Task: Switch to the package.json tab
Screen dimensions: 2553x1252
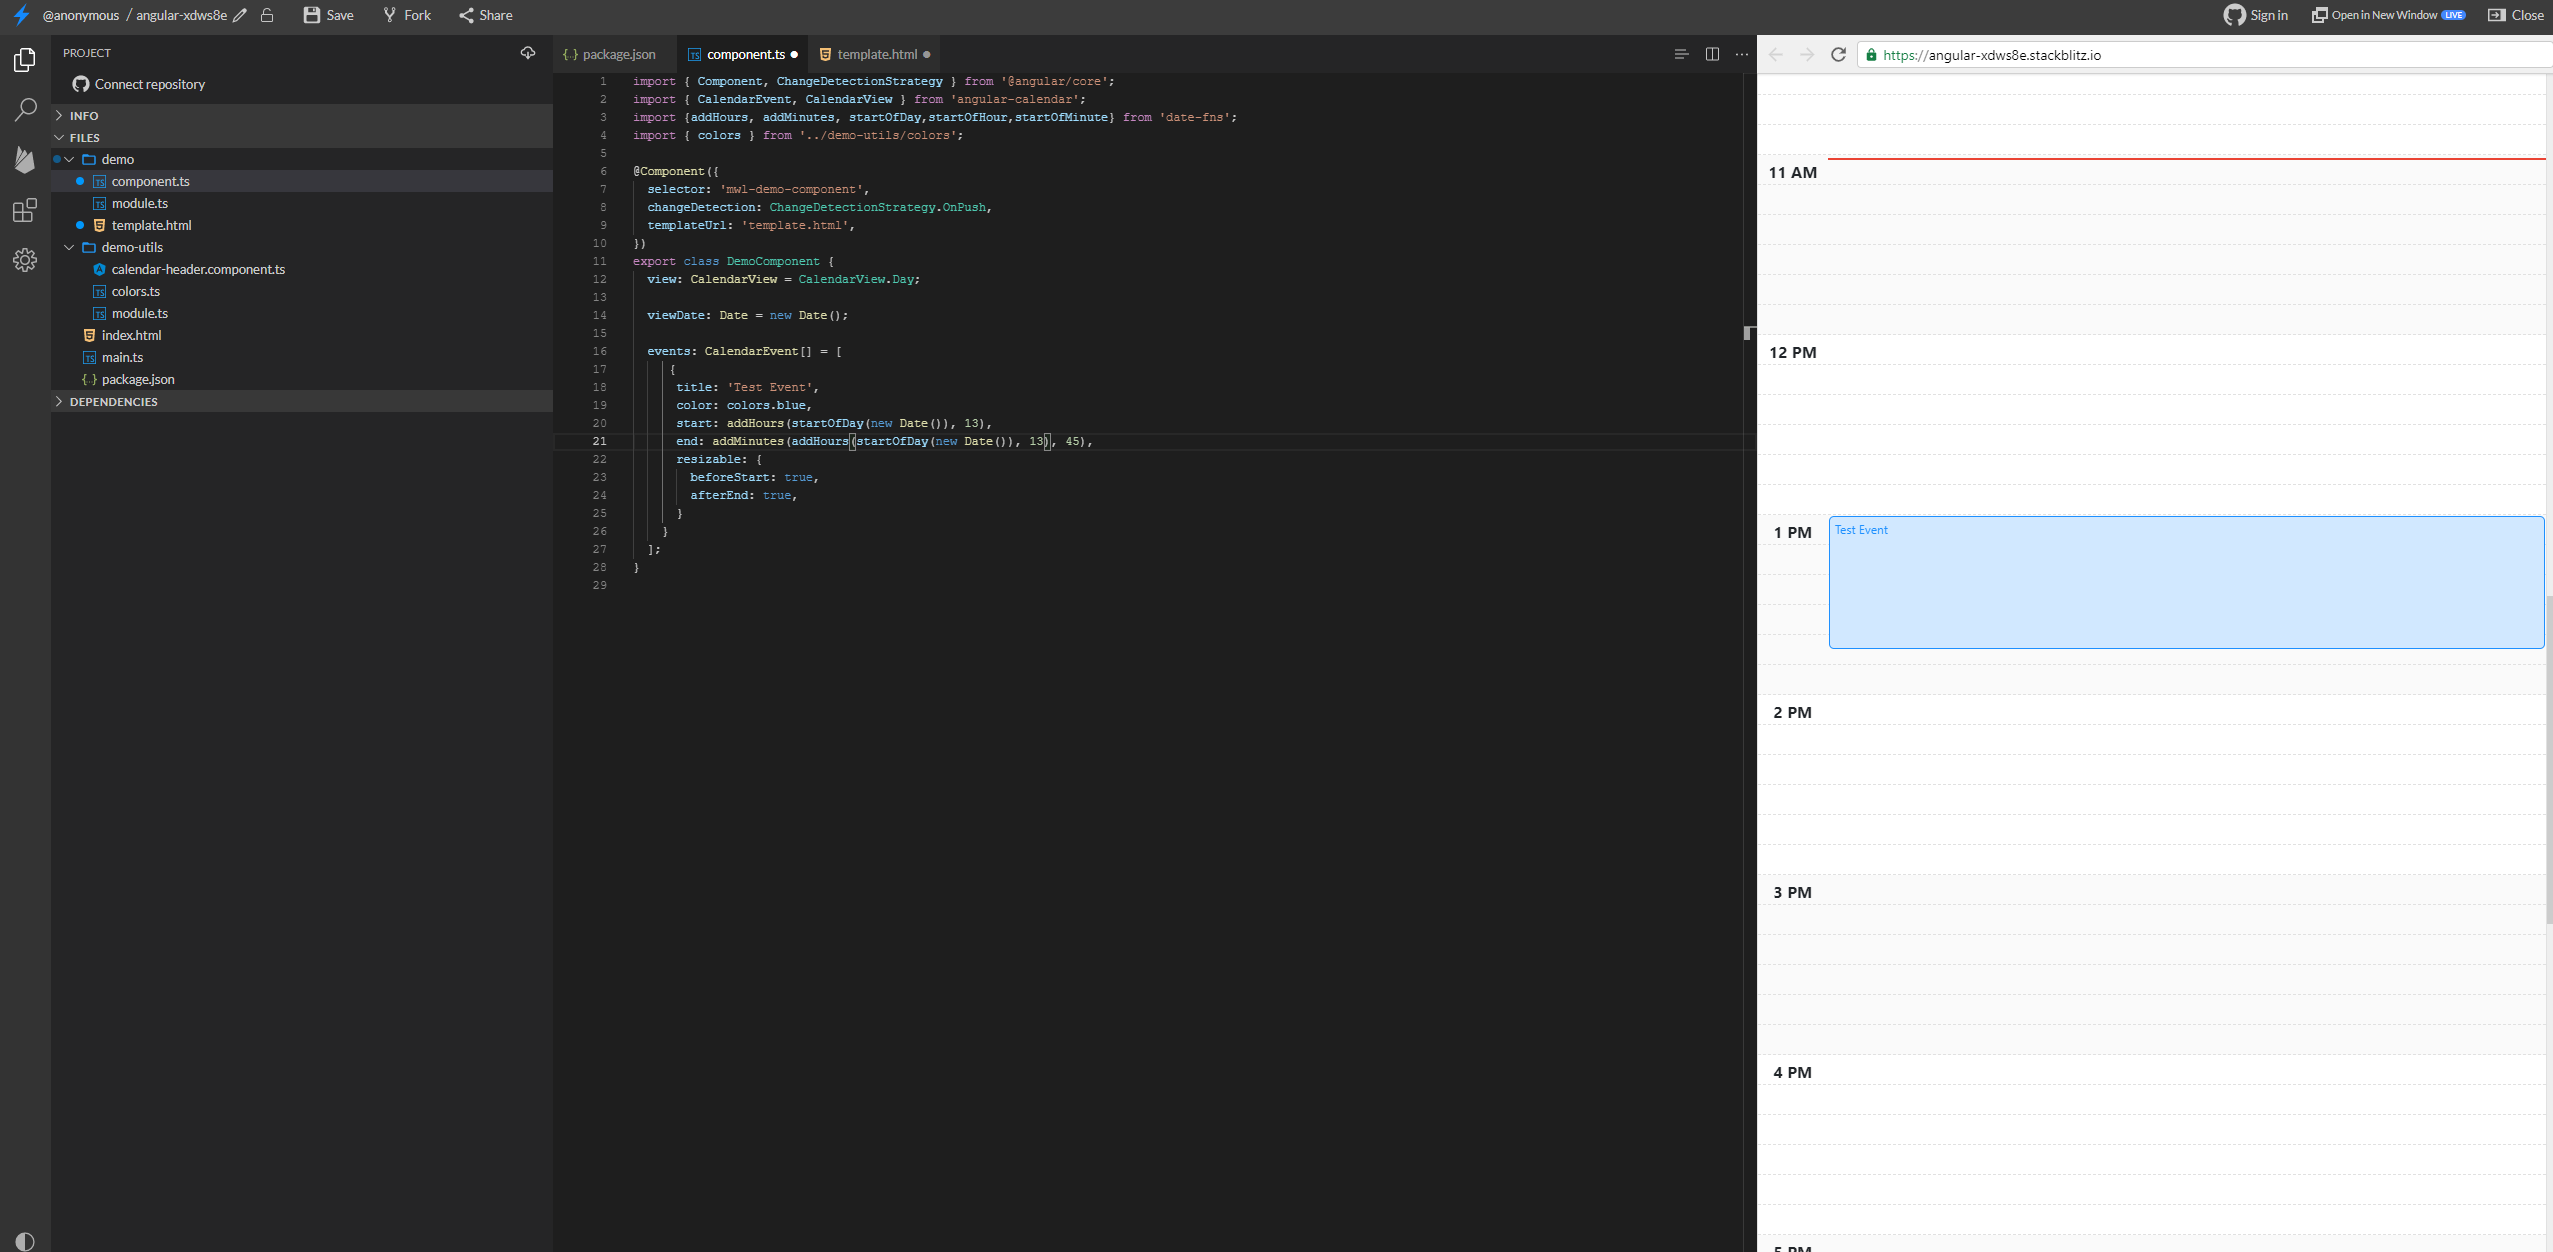Action: point(618,54)
